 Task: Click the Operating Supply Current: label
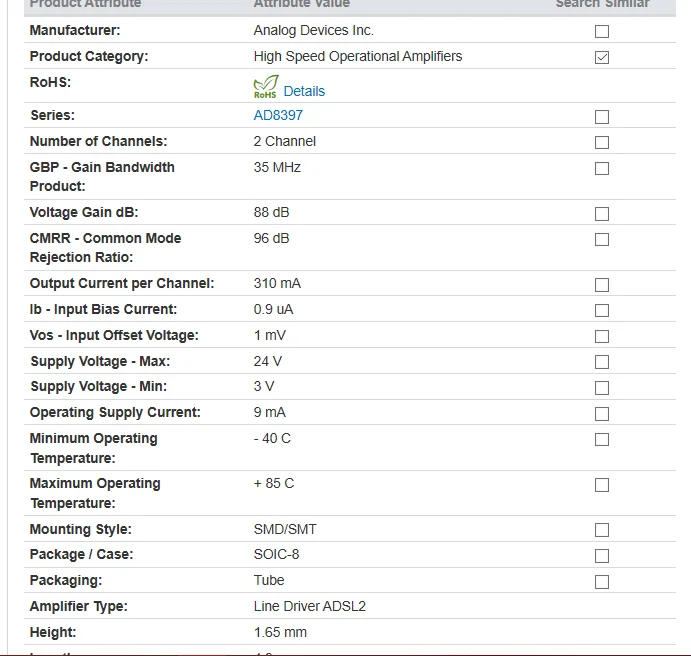[115, 412]
